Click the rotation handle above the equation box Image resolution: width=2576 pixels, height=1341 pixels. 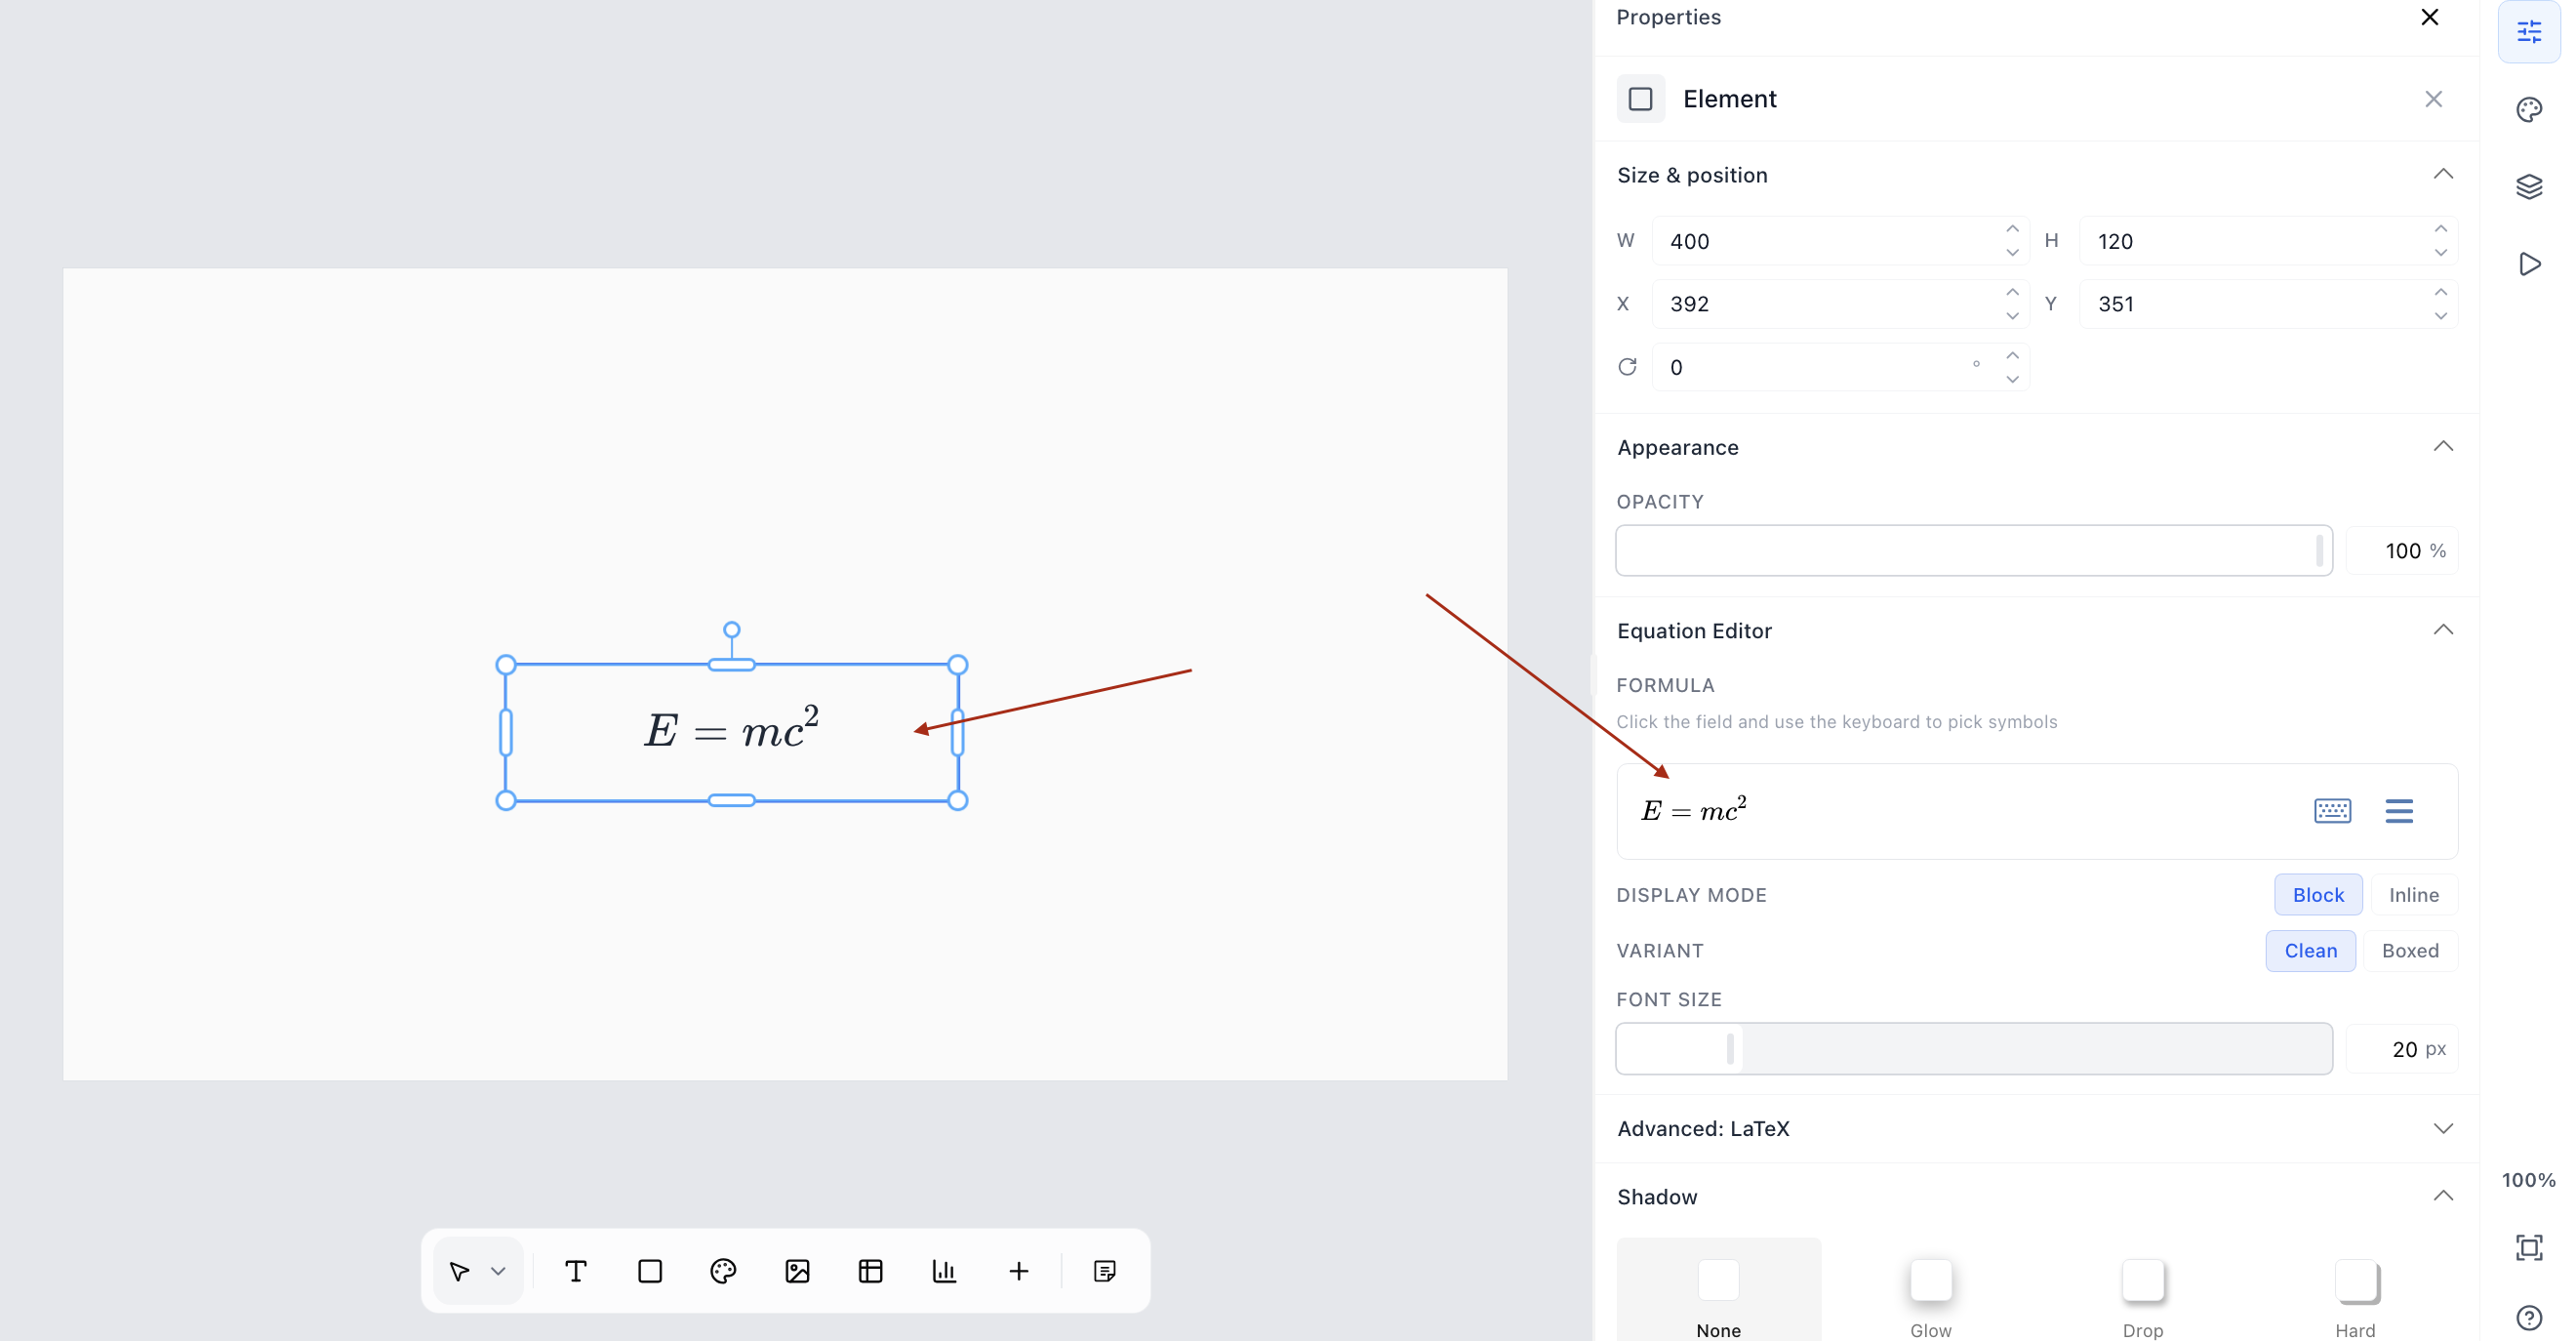[732, 630]
